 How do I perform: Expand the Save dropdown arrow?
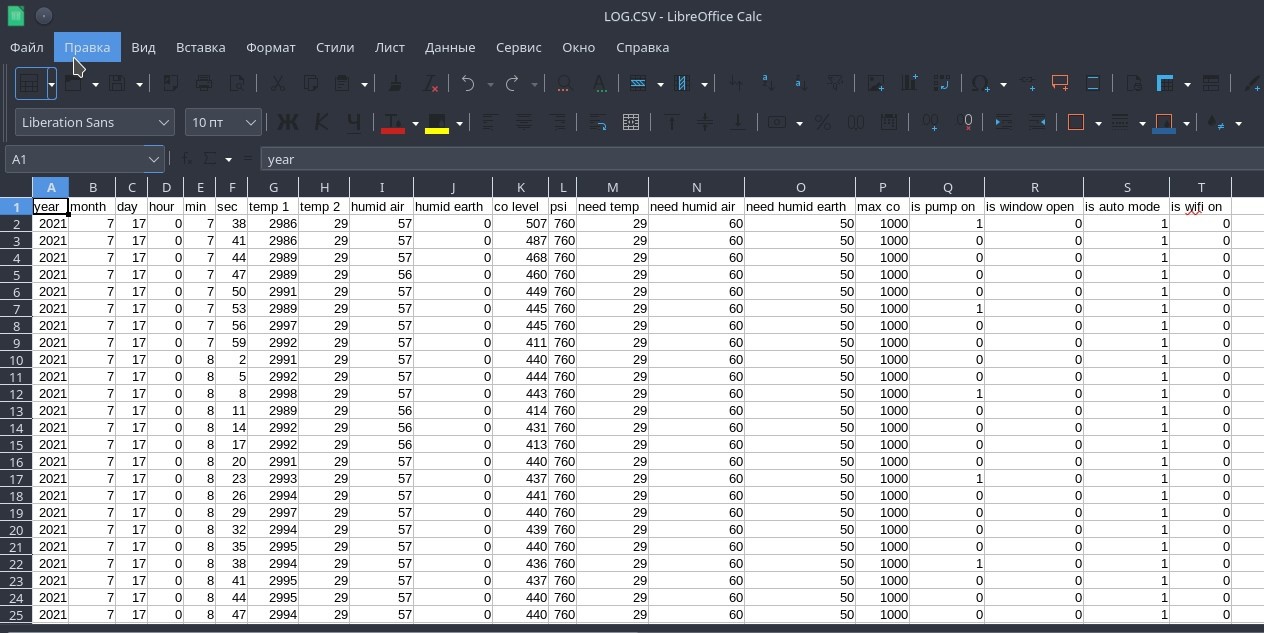139,84
